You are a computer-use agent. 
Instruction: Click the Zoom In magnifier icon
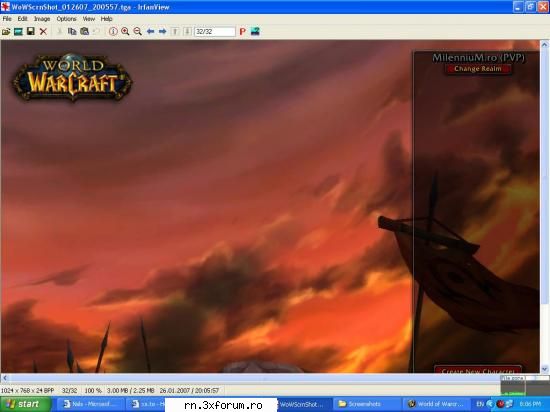125,32
